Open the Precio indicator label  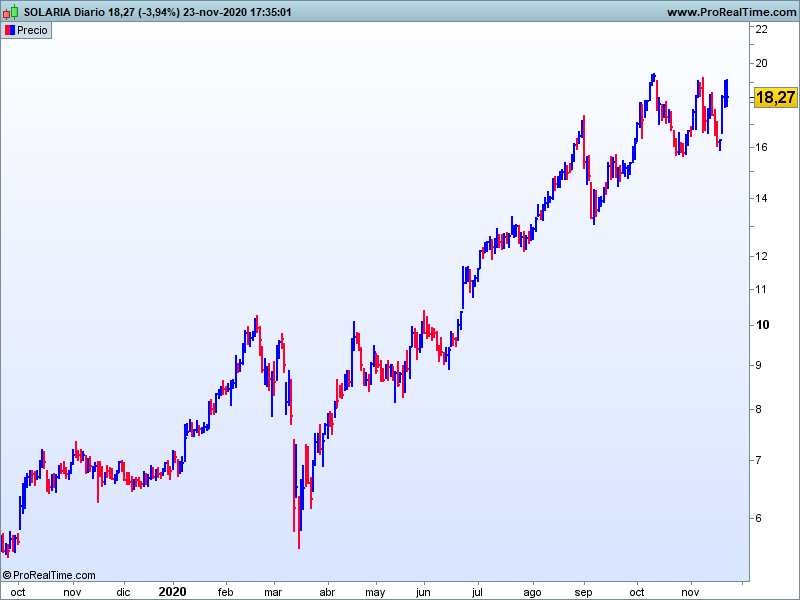coord(32,30)
